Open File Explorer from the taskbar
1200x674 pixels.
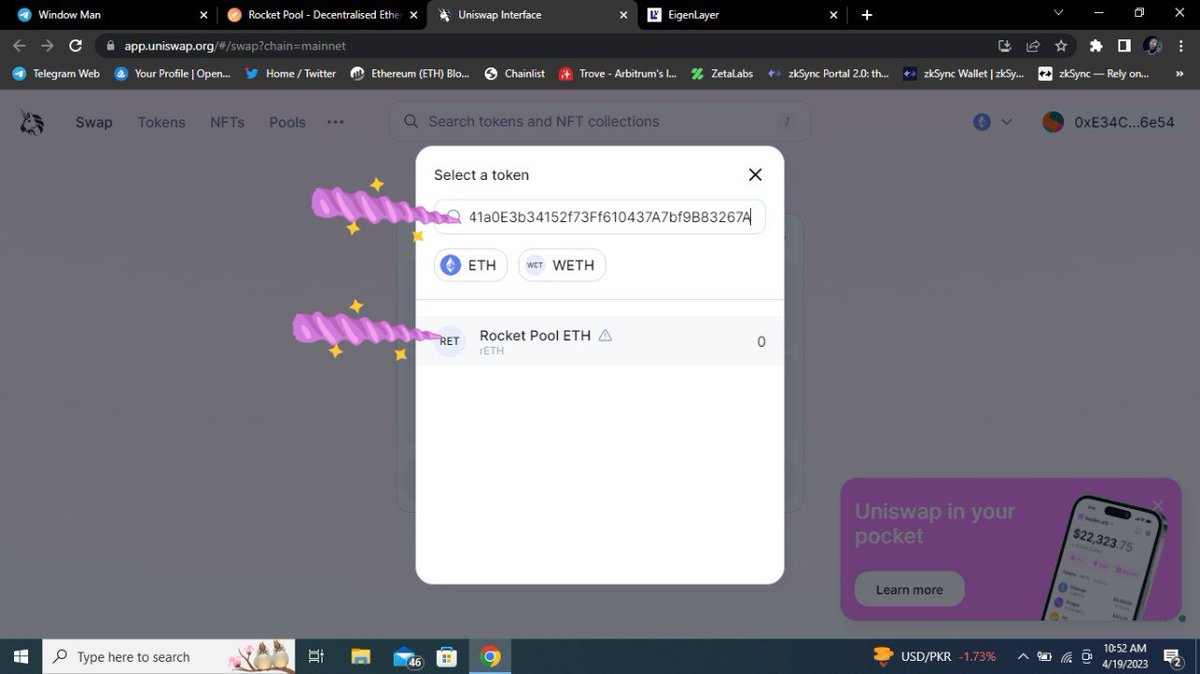click(x=362, y=656)
